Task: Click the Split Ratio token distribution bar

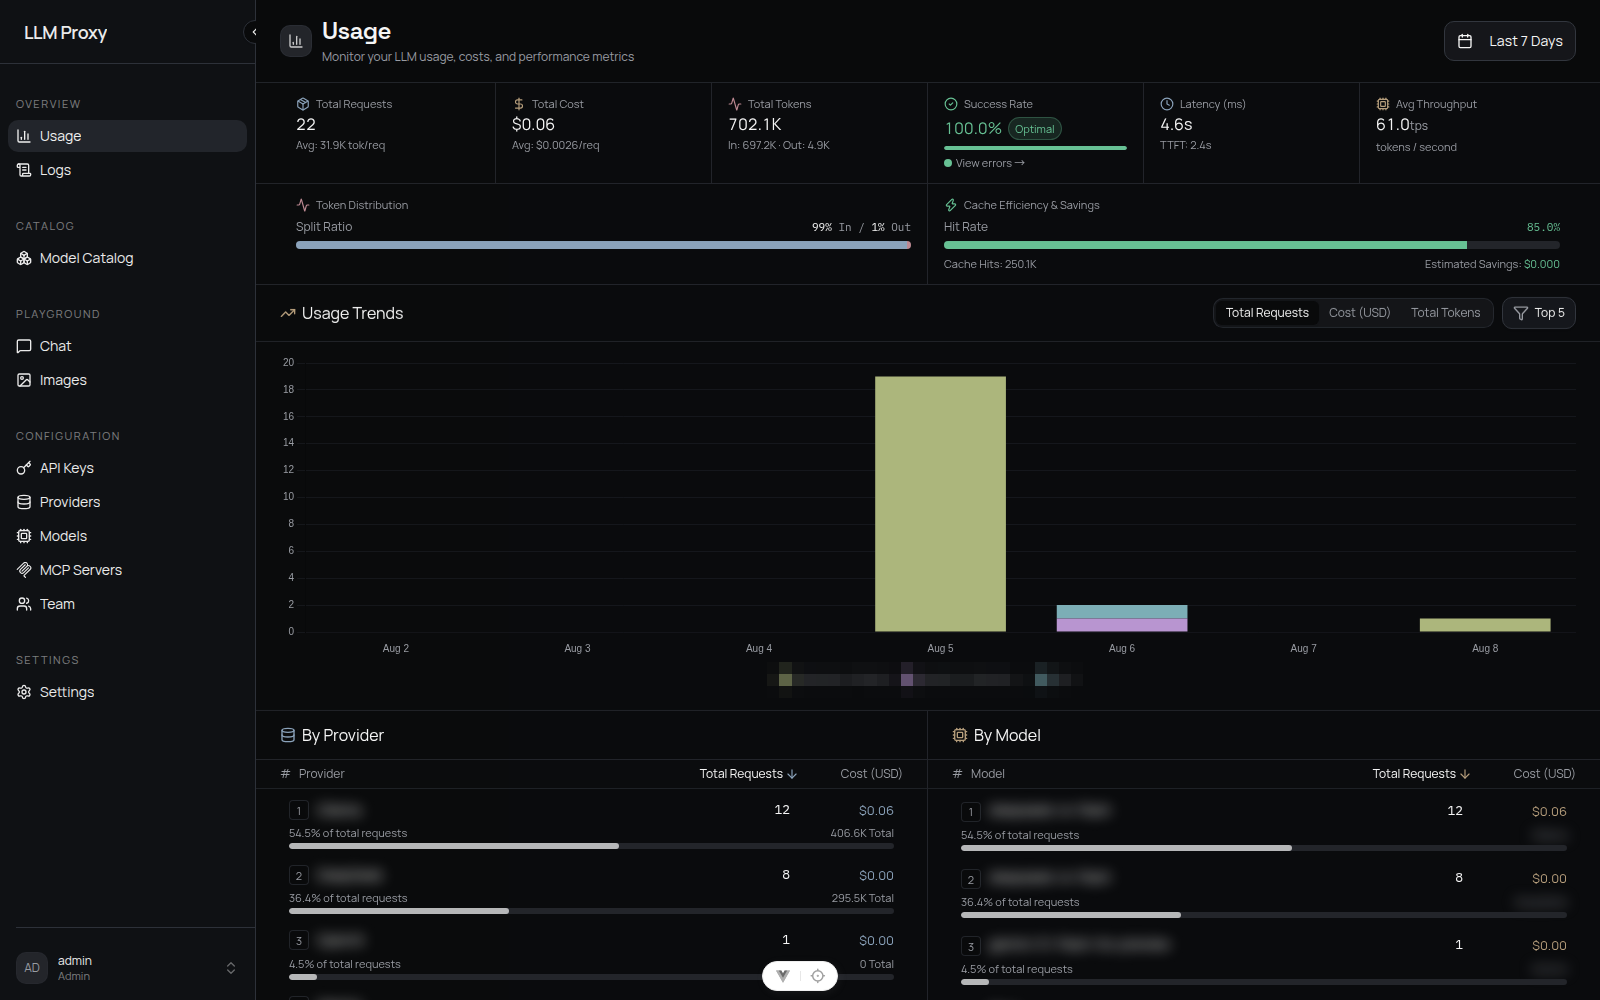Action: point(603,245)
